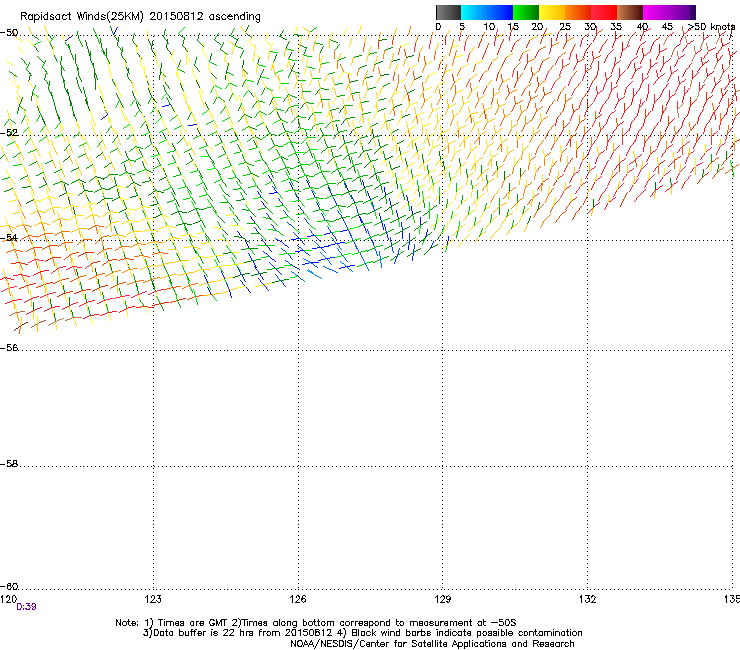The image size is (740, 650).
Task: Click the purple time stamp below longitude 120
Action: coord(26,607)
